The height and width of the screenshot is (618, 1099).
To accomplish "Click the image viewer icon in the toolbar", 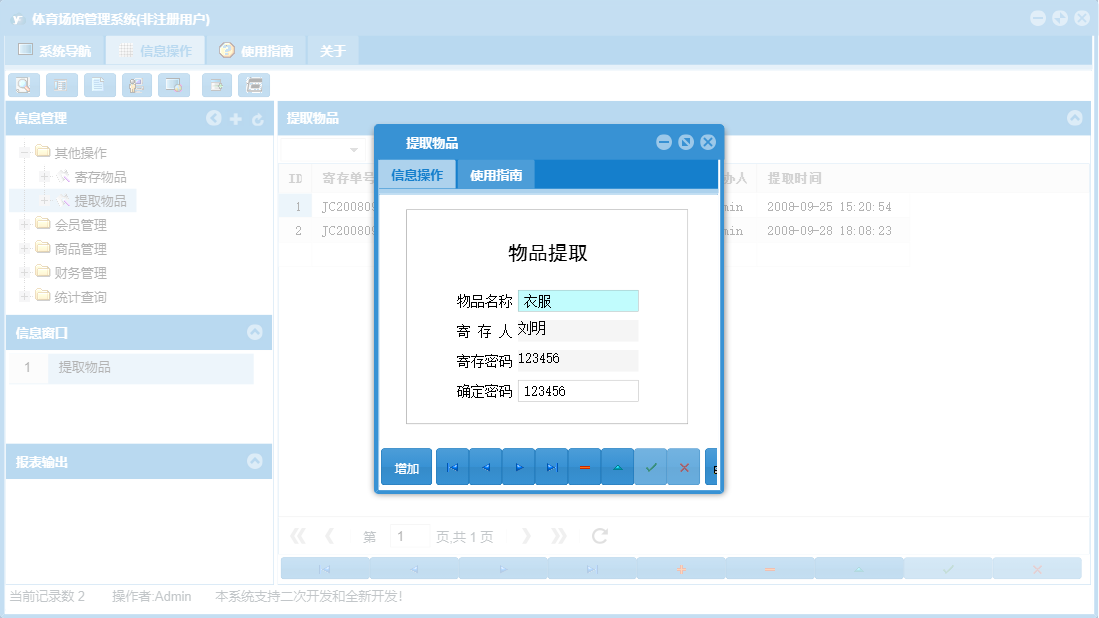I will (x=173, y=85).
